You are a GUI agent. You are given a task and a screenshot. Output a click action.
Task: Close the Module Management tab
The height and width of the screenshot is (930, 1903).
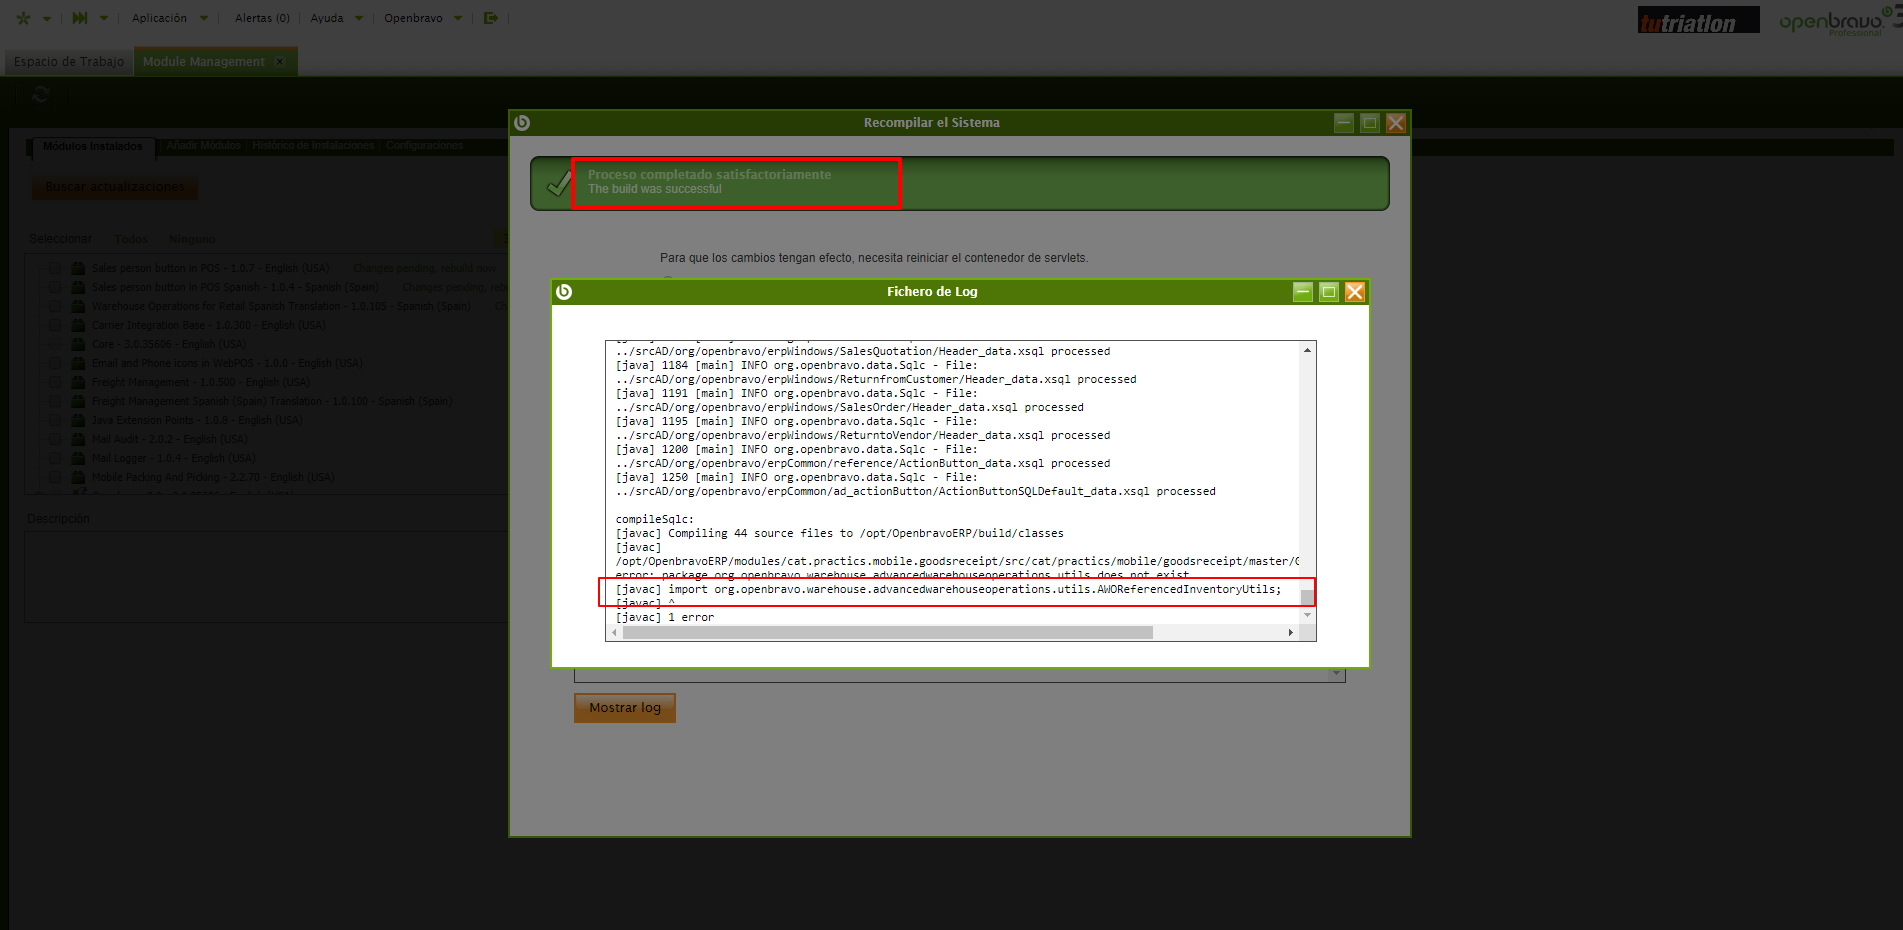click(x=280, y=62)
